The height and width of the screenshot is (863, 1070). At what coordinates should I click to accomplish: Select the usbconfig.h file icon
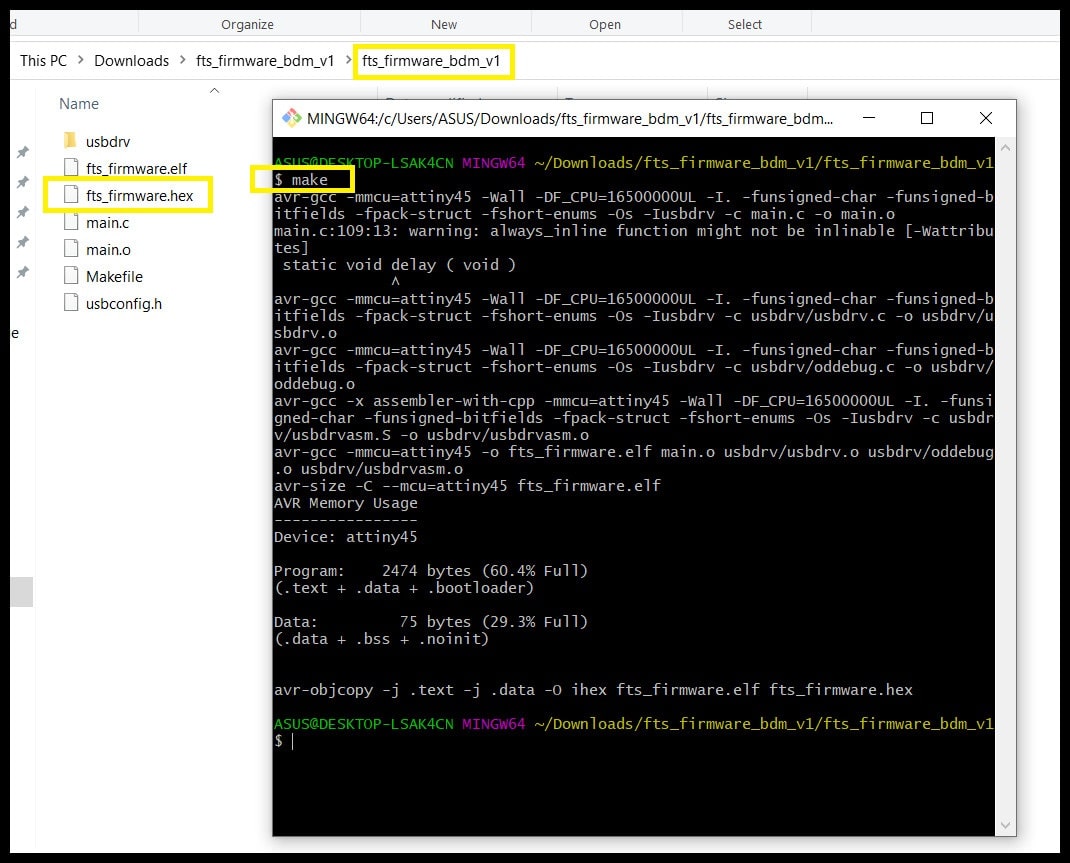71,303
